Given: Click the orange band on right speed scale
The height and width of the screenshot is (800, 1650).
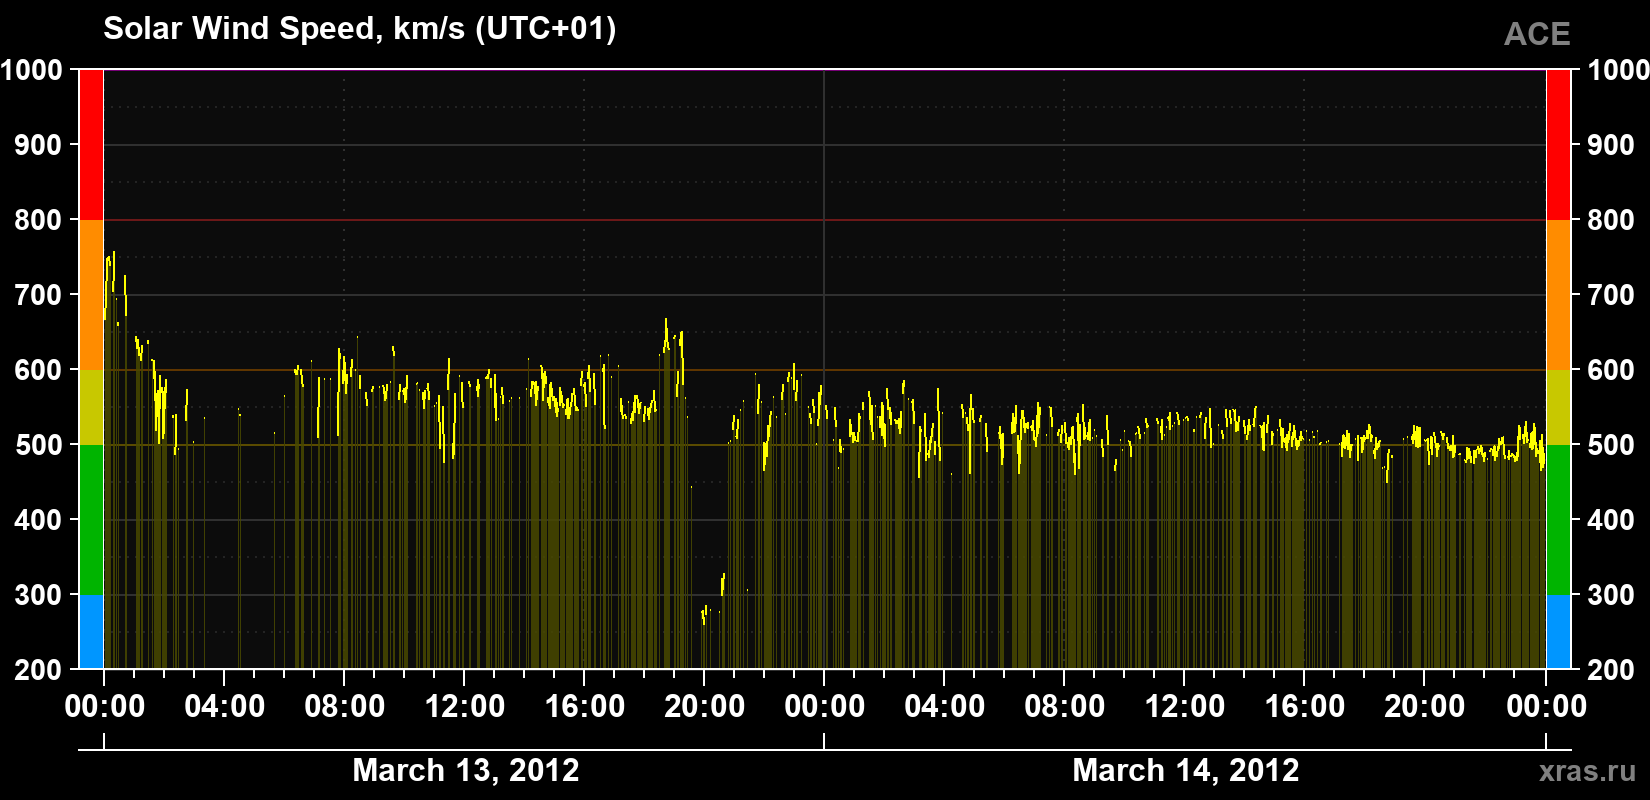Looking at the screenshot, I should point(1559,295).
